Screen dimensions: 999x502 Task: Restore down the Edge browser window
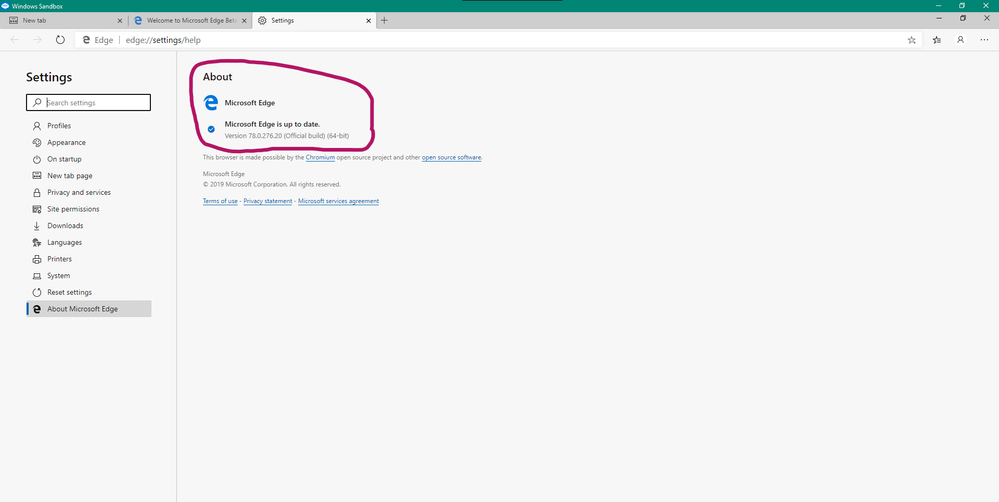coord(962,18)
